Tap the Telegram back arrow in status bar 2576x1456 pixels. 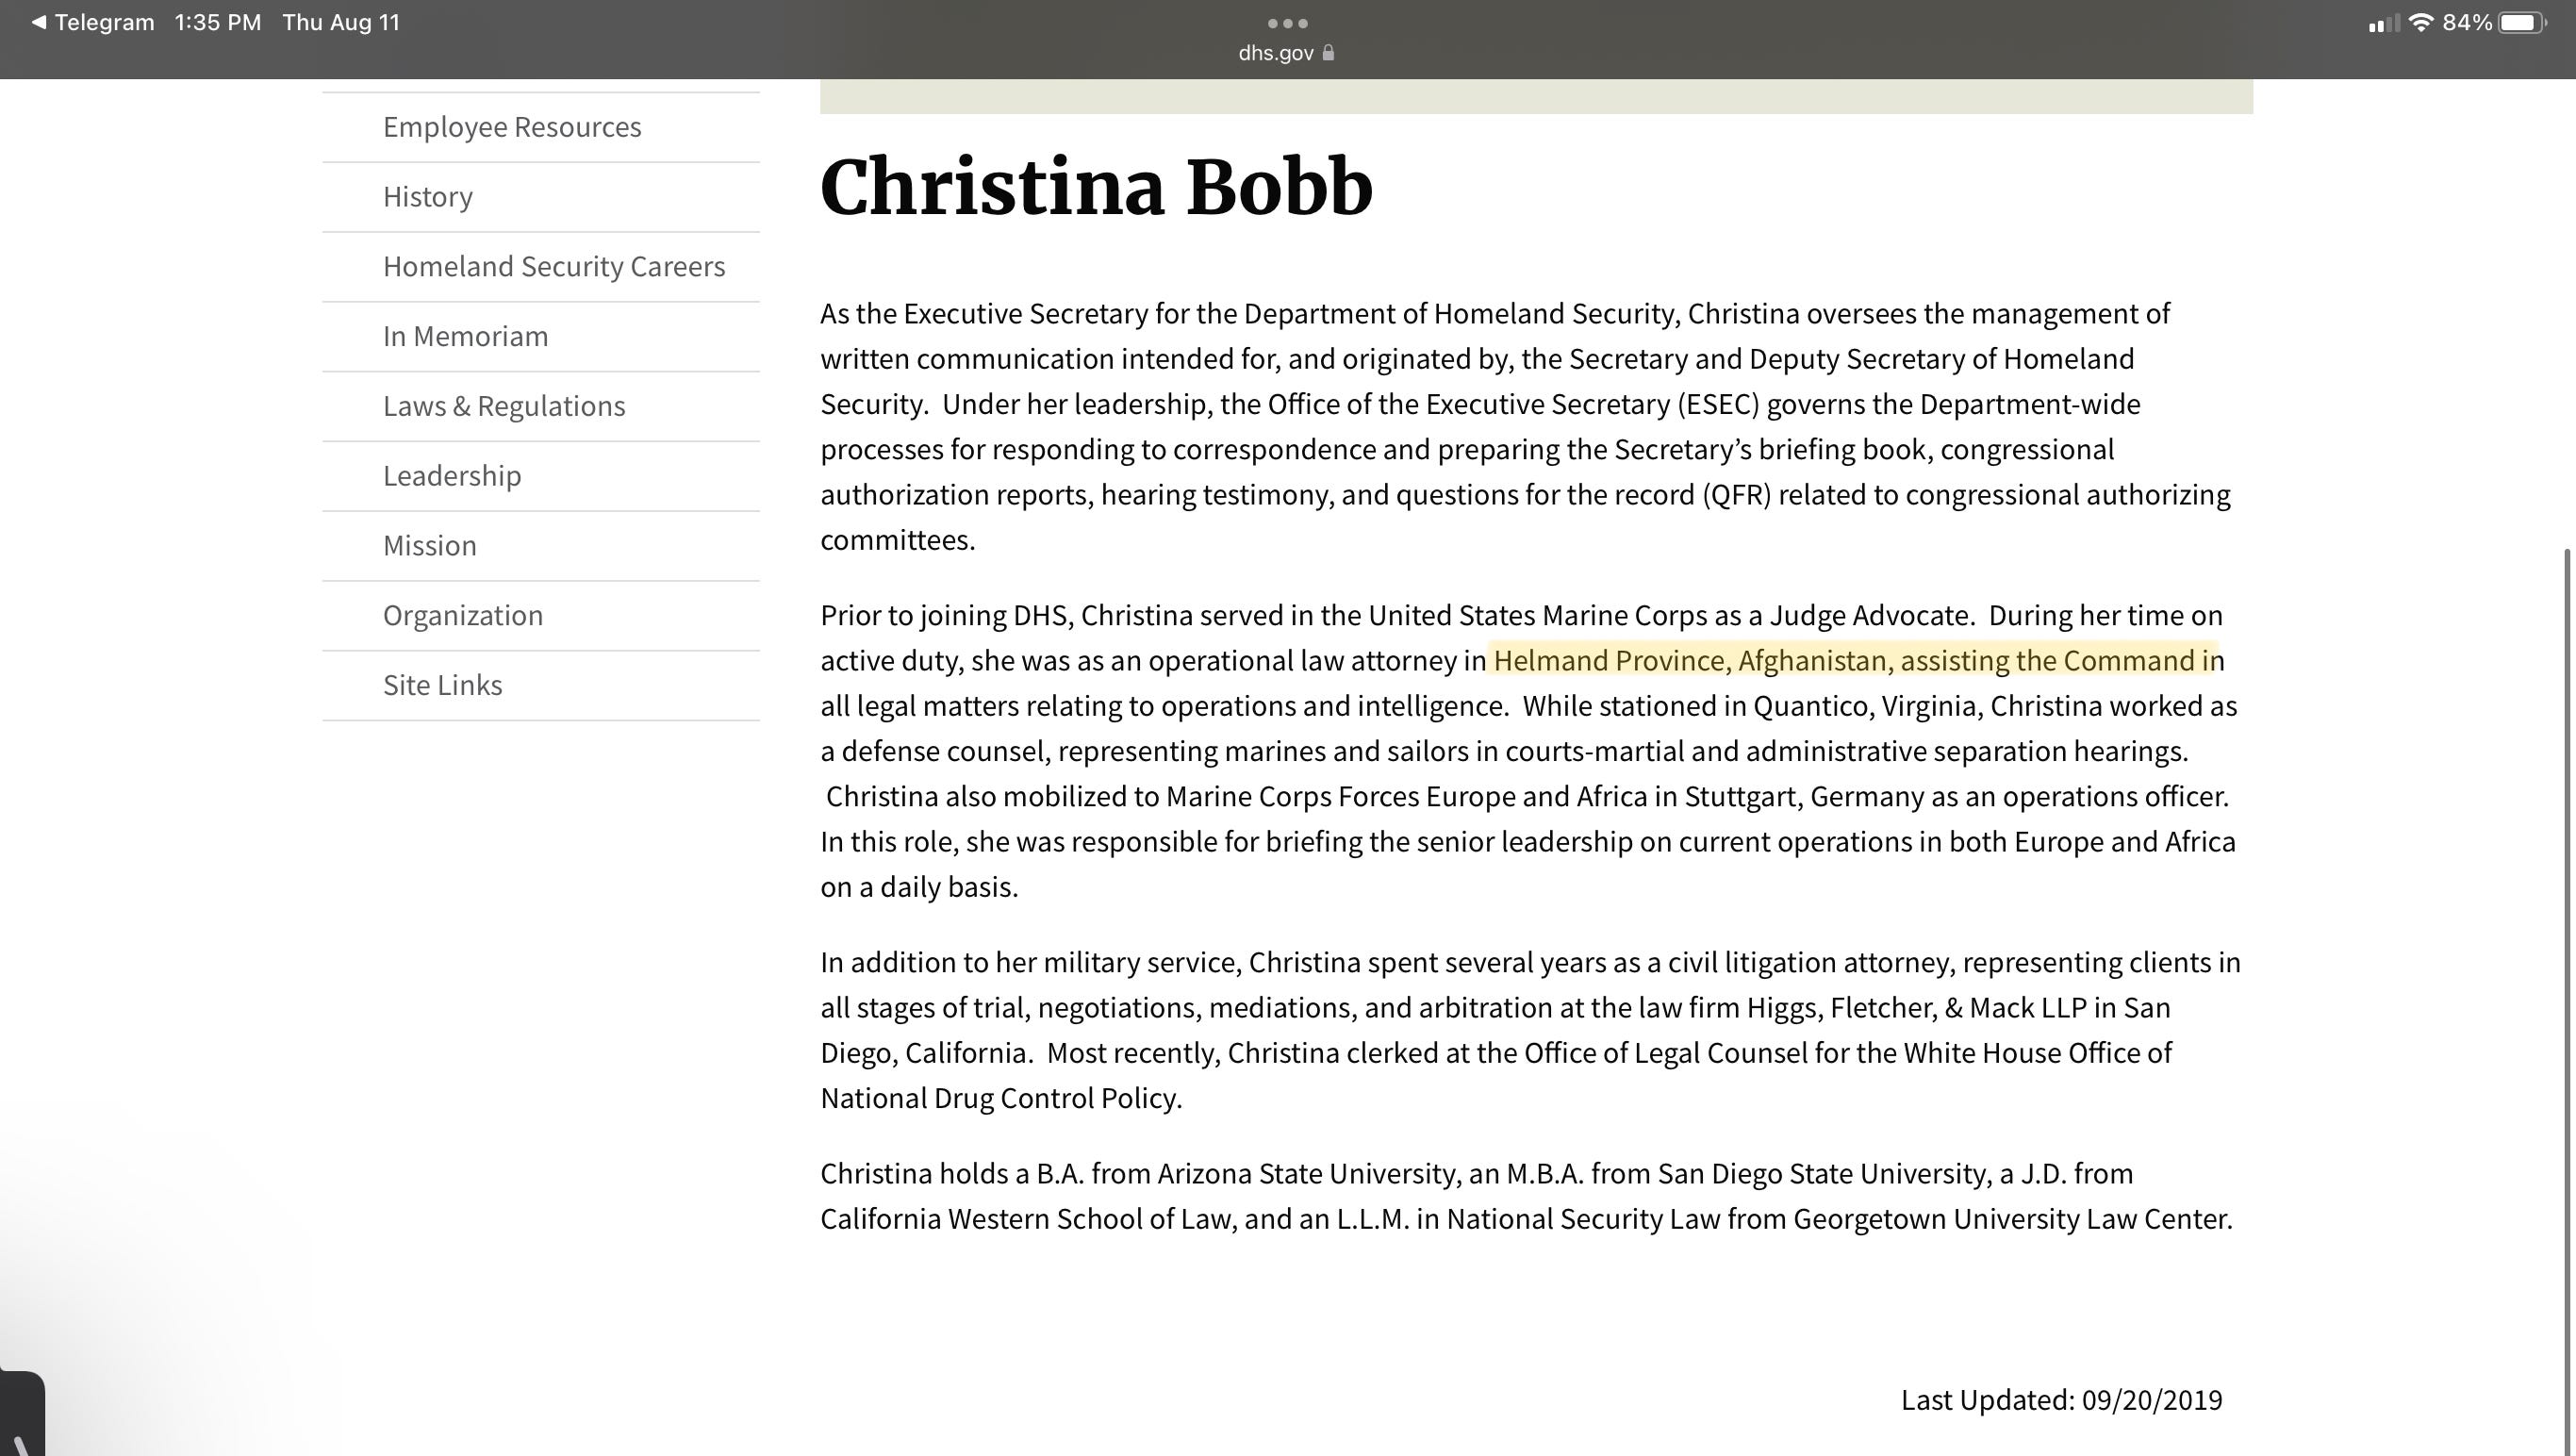39,22
